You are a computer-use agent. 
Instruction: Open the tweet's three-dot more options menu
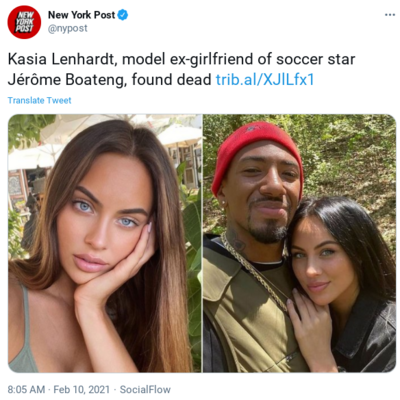390,15
